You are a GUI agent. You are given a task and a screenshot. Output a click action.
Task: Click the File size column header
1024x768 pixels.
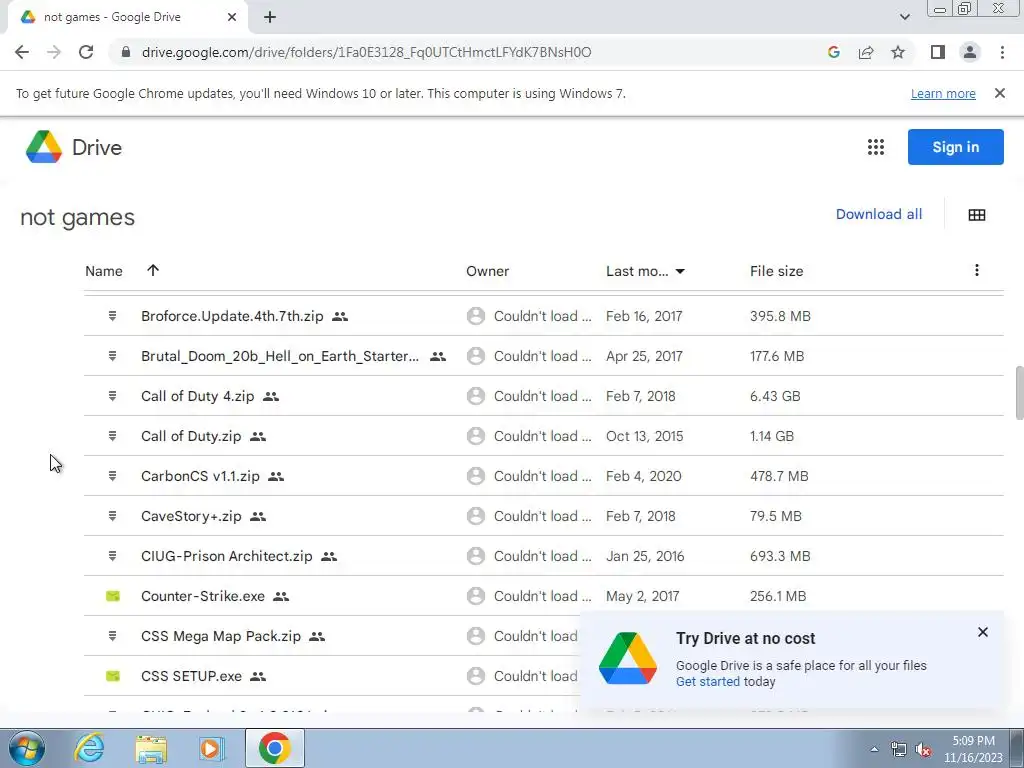click(776, 271)
